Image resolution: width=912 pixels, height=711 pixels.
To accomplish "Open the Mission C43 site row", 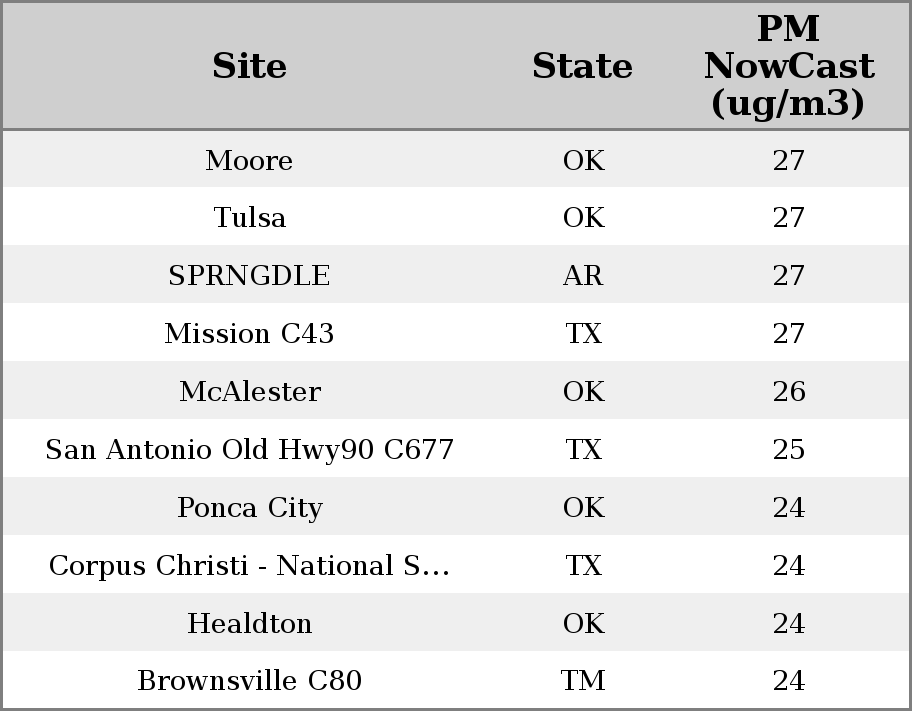I will click(x=249, y=334).
